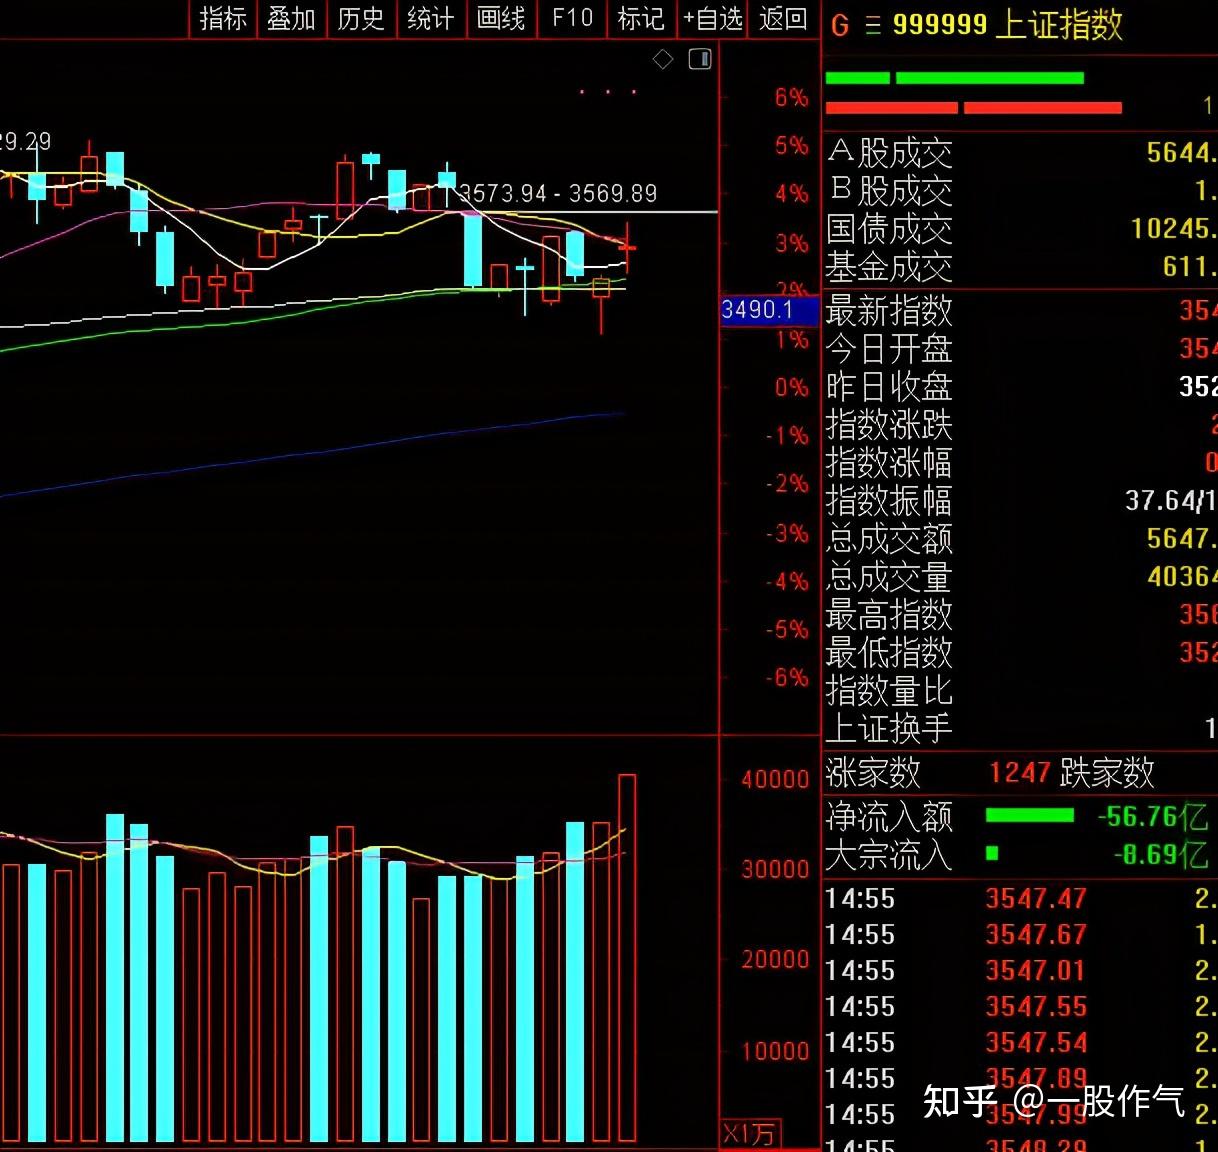Open the F10 company info page
This screenshot has height=1152, width=1218.
572,18
